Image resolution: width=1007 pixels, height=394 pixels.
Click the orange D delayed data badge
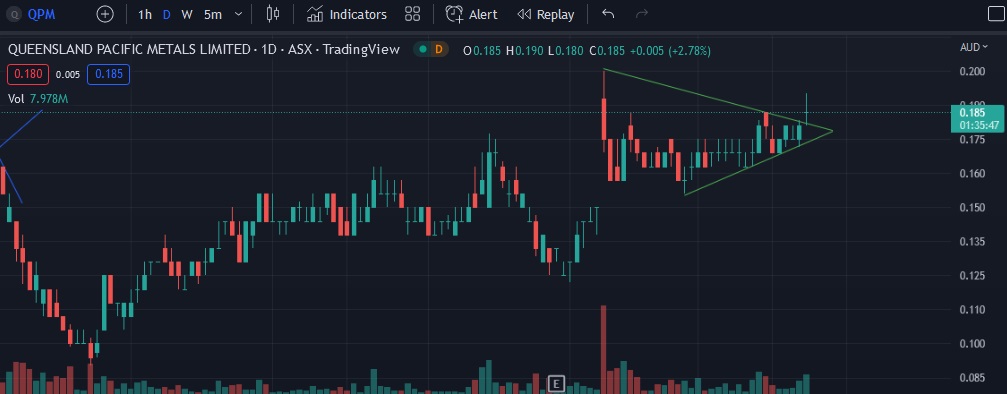tap(439, 49)
